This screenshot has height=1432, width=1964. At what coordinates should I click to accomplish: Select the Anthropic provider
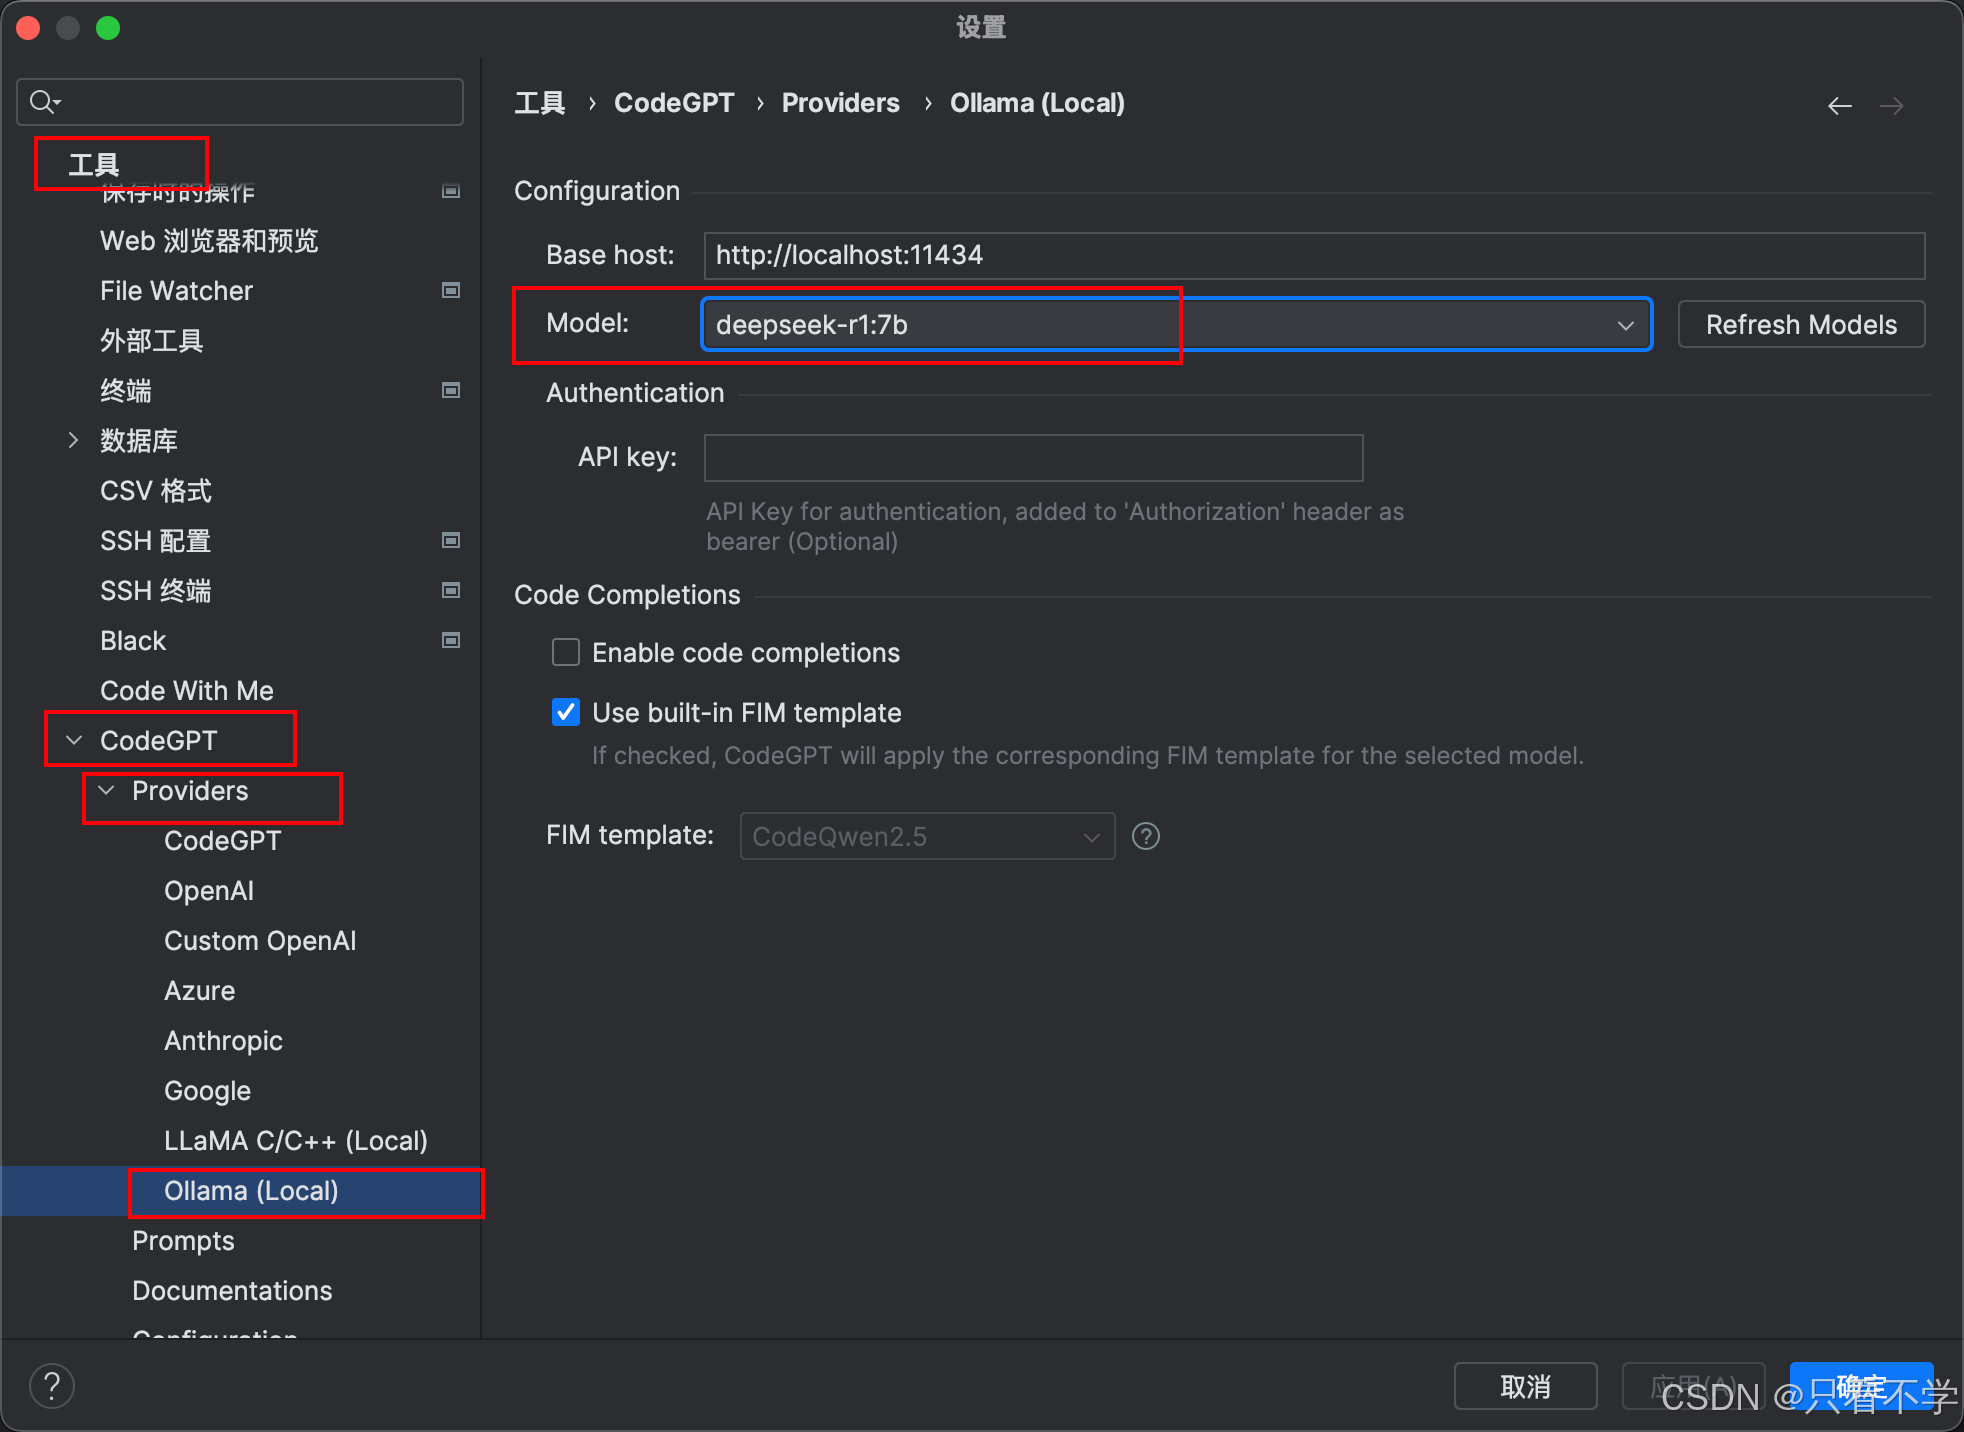click(x=223, y=1040)
